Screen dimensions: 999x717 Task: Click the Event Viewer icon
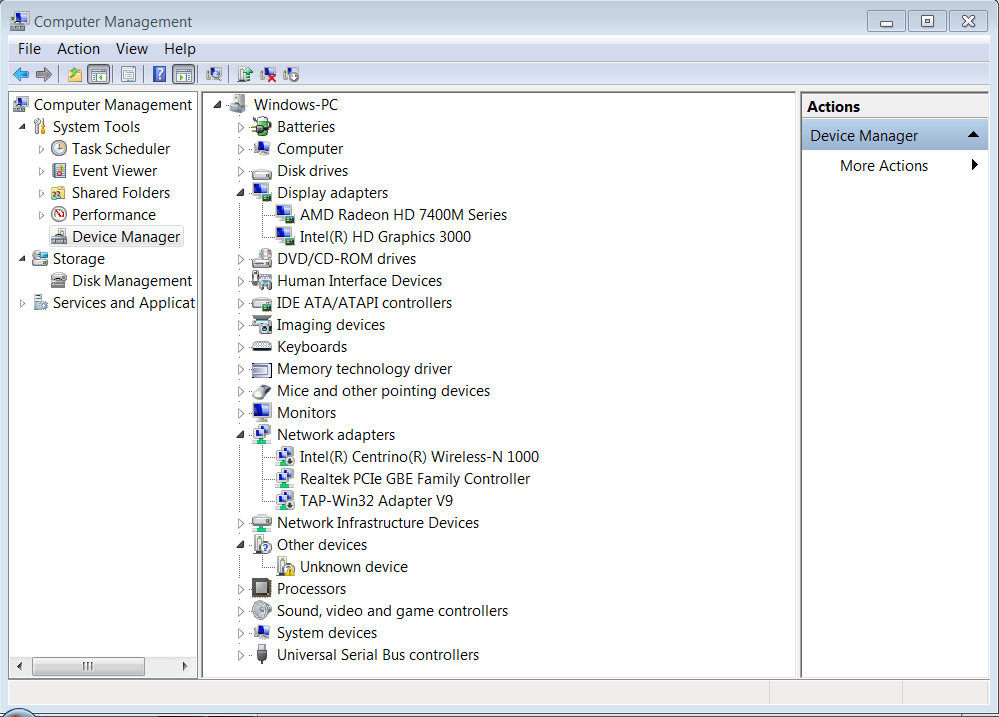[59, 171]
